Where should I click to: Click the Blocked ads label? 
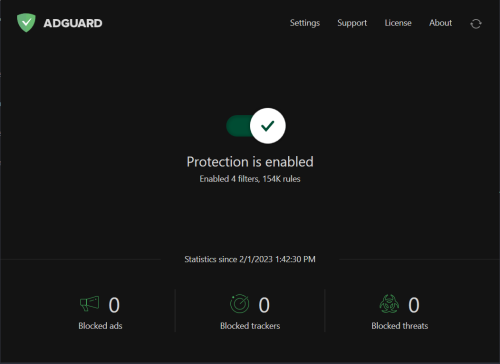coord(100,326)
